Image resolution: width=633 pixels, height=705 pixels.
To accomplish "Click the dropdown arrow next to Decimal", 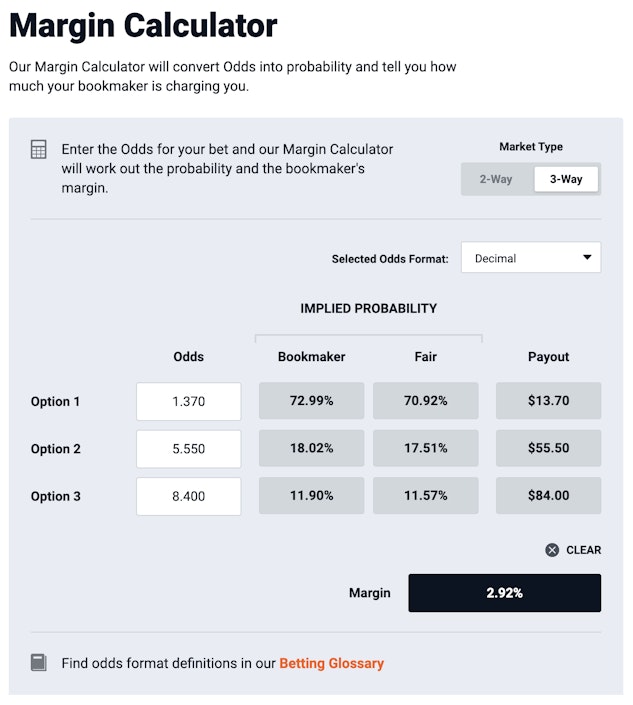I will [587, 257].
